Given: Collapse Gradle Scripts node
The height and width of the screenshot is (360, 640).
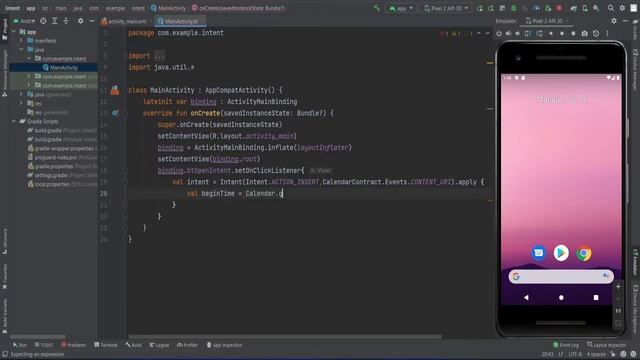Looking at the screenshot, I should 14,122.
